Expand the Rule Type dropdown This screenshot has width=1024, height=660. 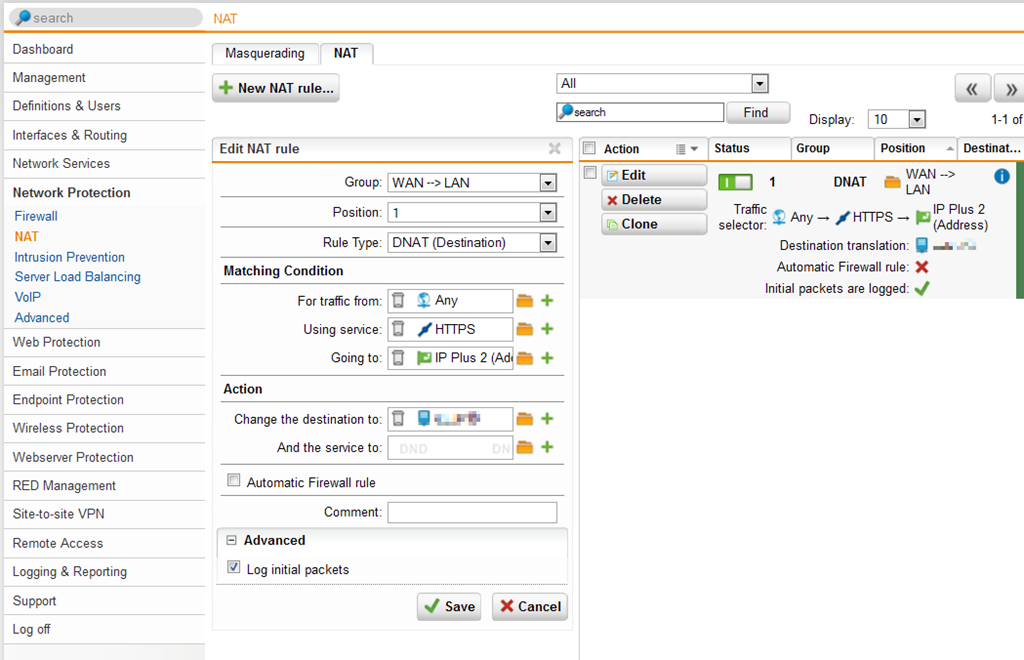point(547,242)
